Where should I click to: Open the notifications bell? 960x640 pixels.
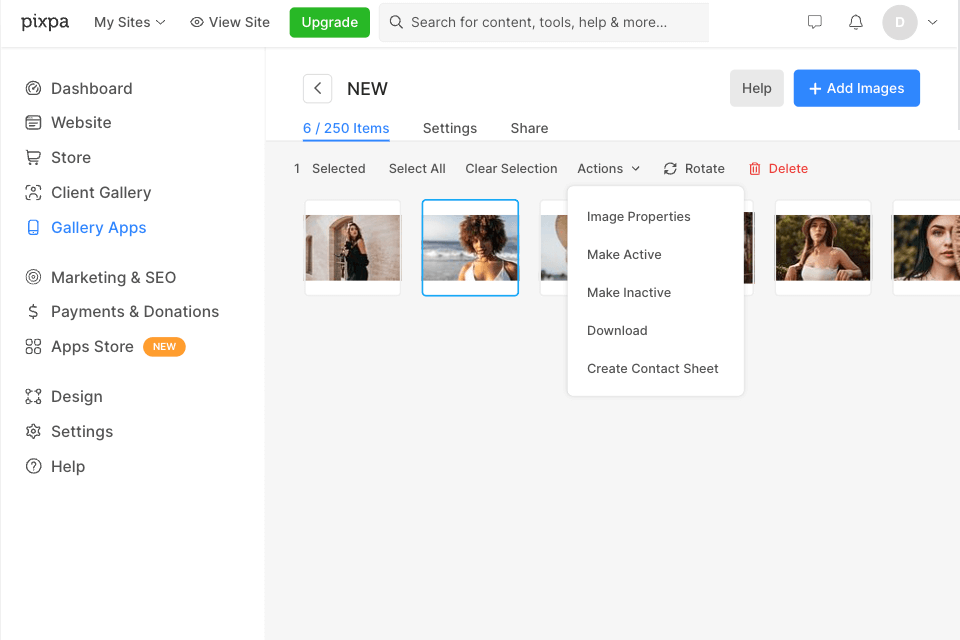click(x=855, y=22)
